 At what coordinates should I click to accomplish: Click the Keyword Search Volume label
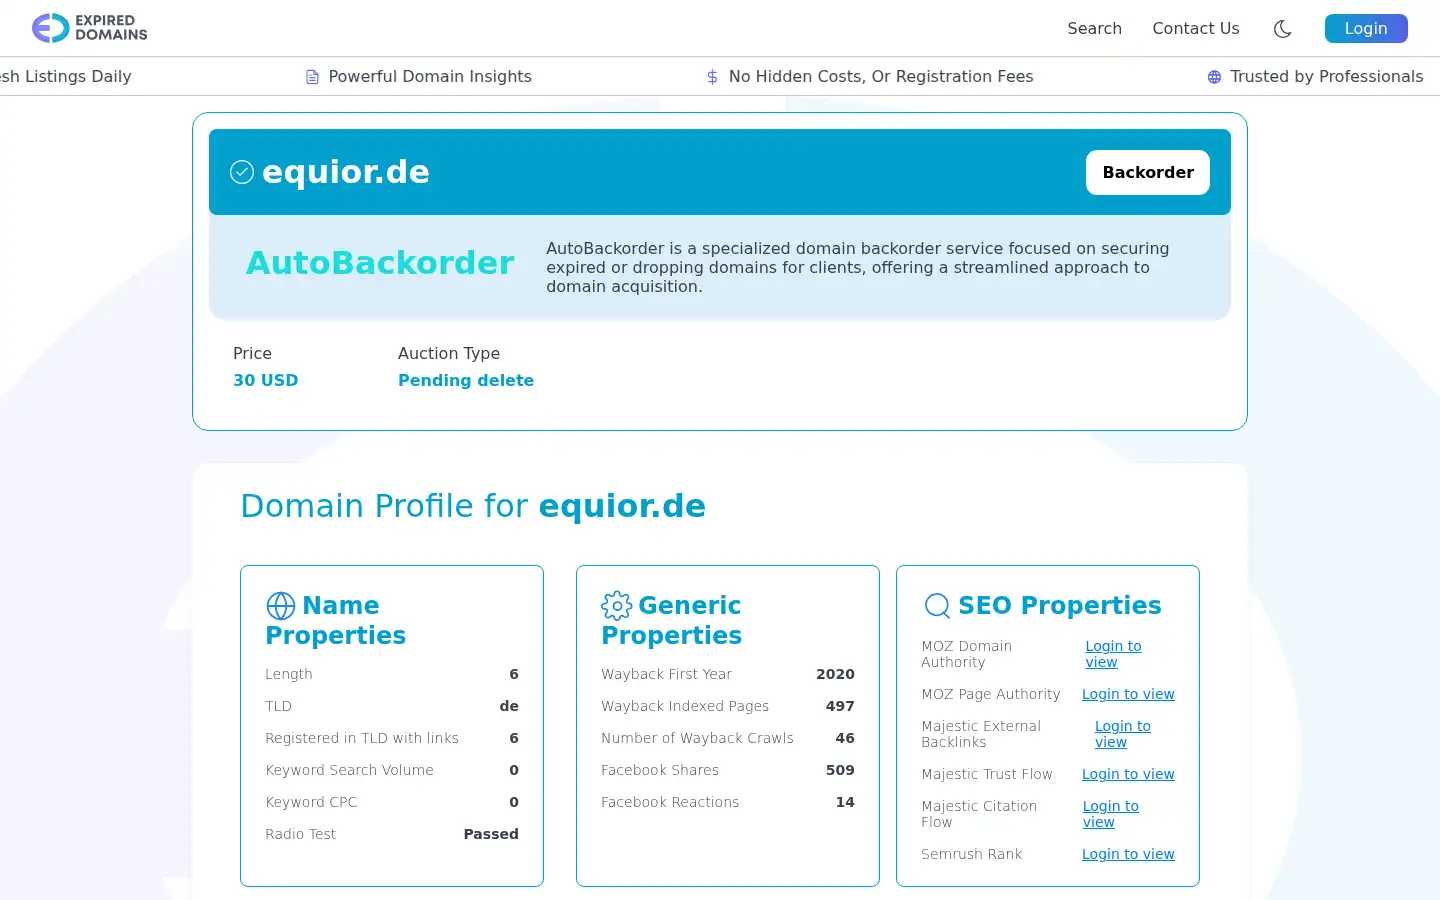[x=349, y=770]
